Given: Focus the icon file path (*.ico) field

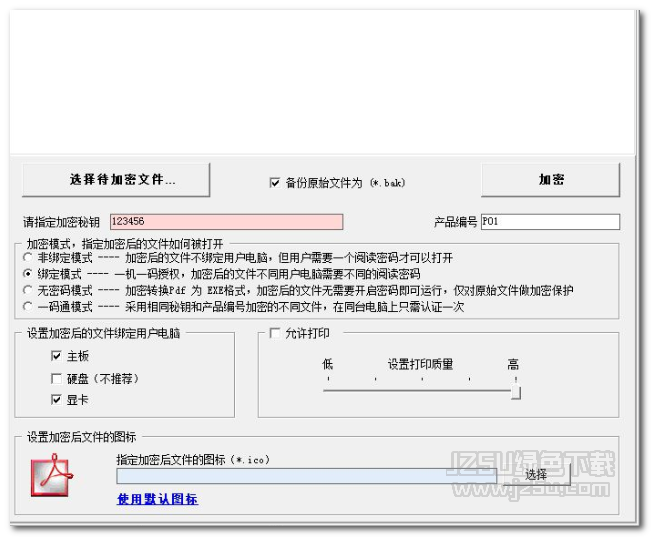Looking at the screenshot, I should (306, 476).
